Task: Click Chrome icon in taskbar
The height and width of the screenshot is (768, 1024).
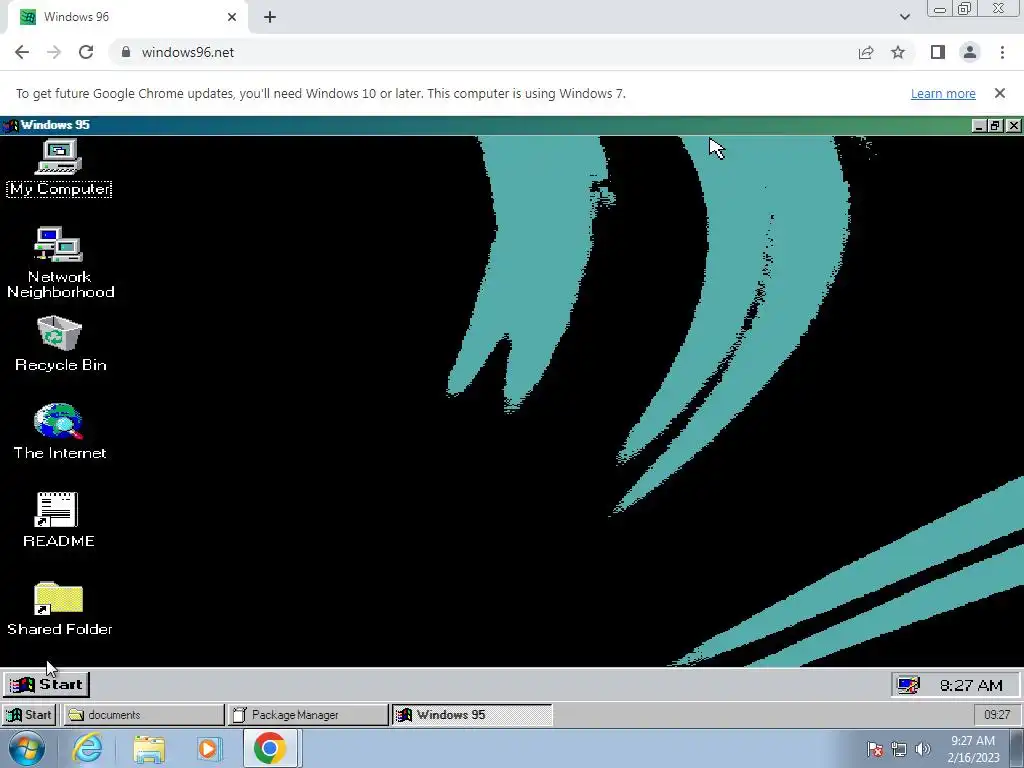Action: coord(270,748)
